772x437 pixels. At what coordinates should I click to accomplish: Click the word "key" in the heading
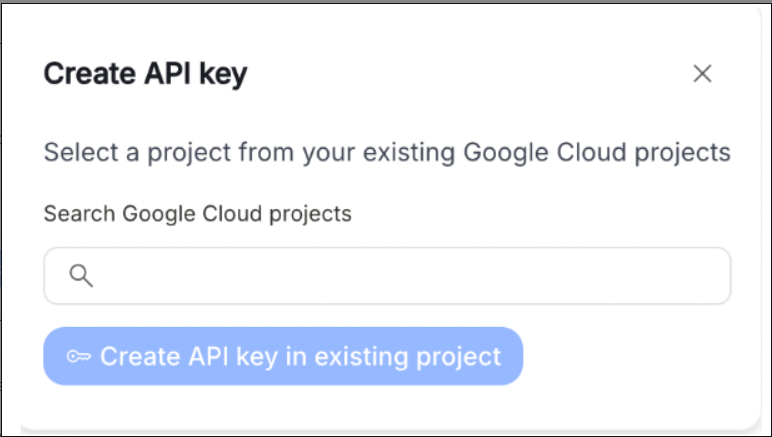click(x=223, y=75)
